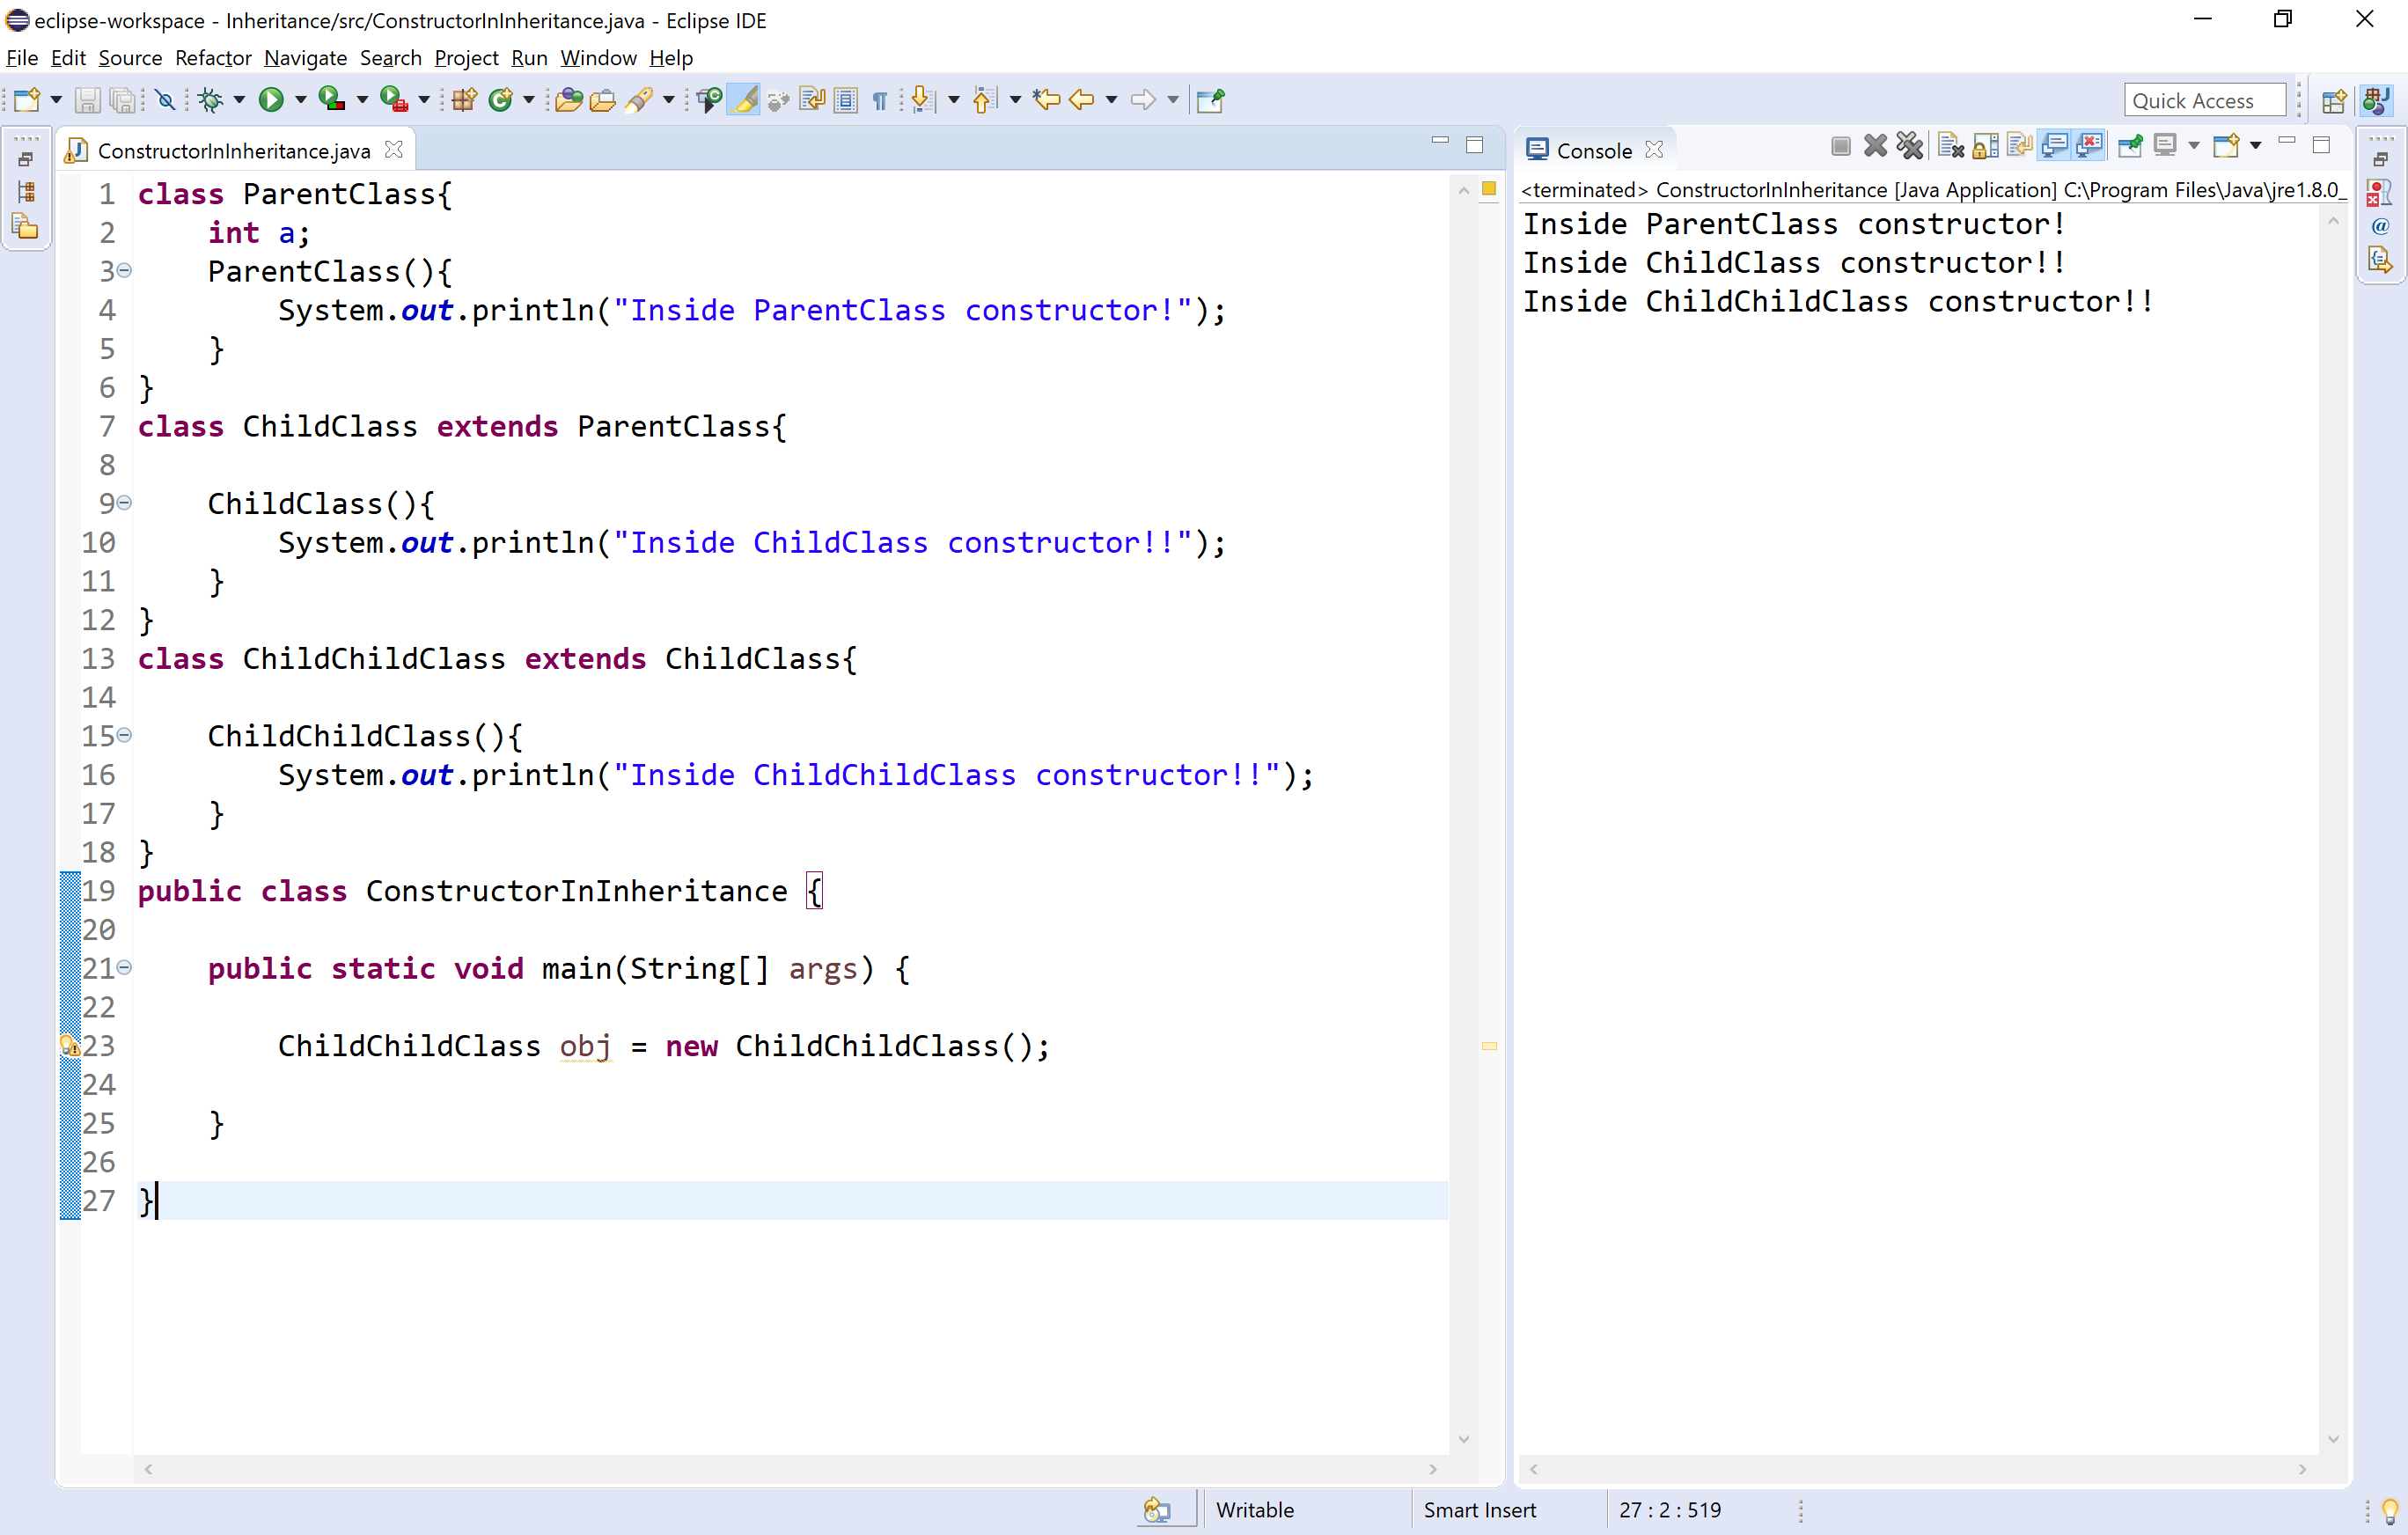Pin the Console view
Image resolution: width=2408 pixels, height=1535 pixels.
click(x=2130, y=145)
